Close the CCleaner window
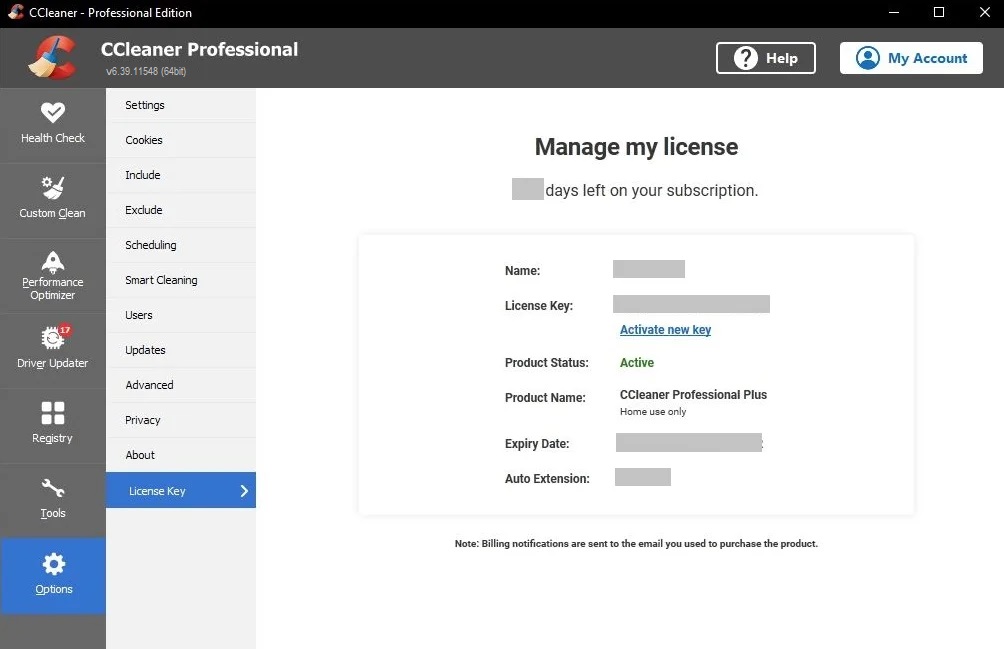The image size is (1004, 649). click(984, 13)
